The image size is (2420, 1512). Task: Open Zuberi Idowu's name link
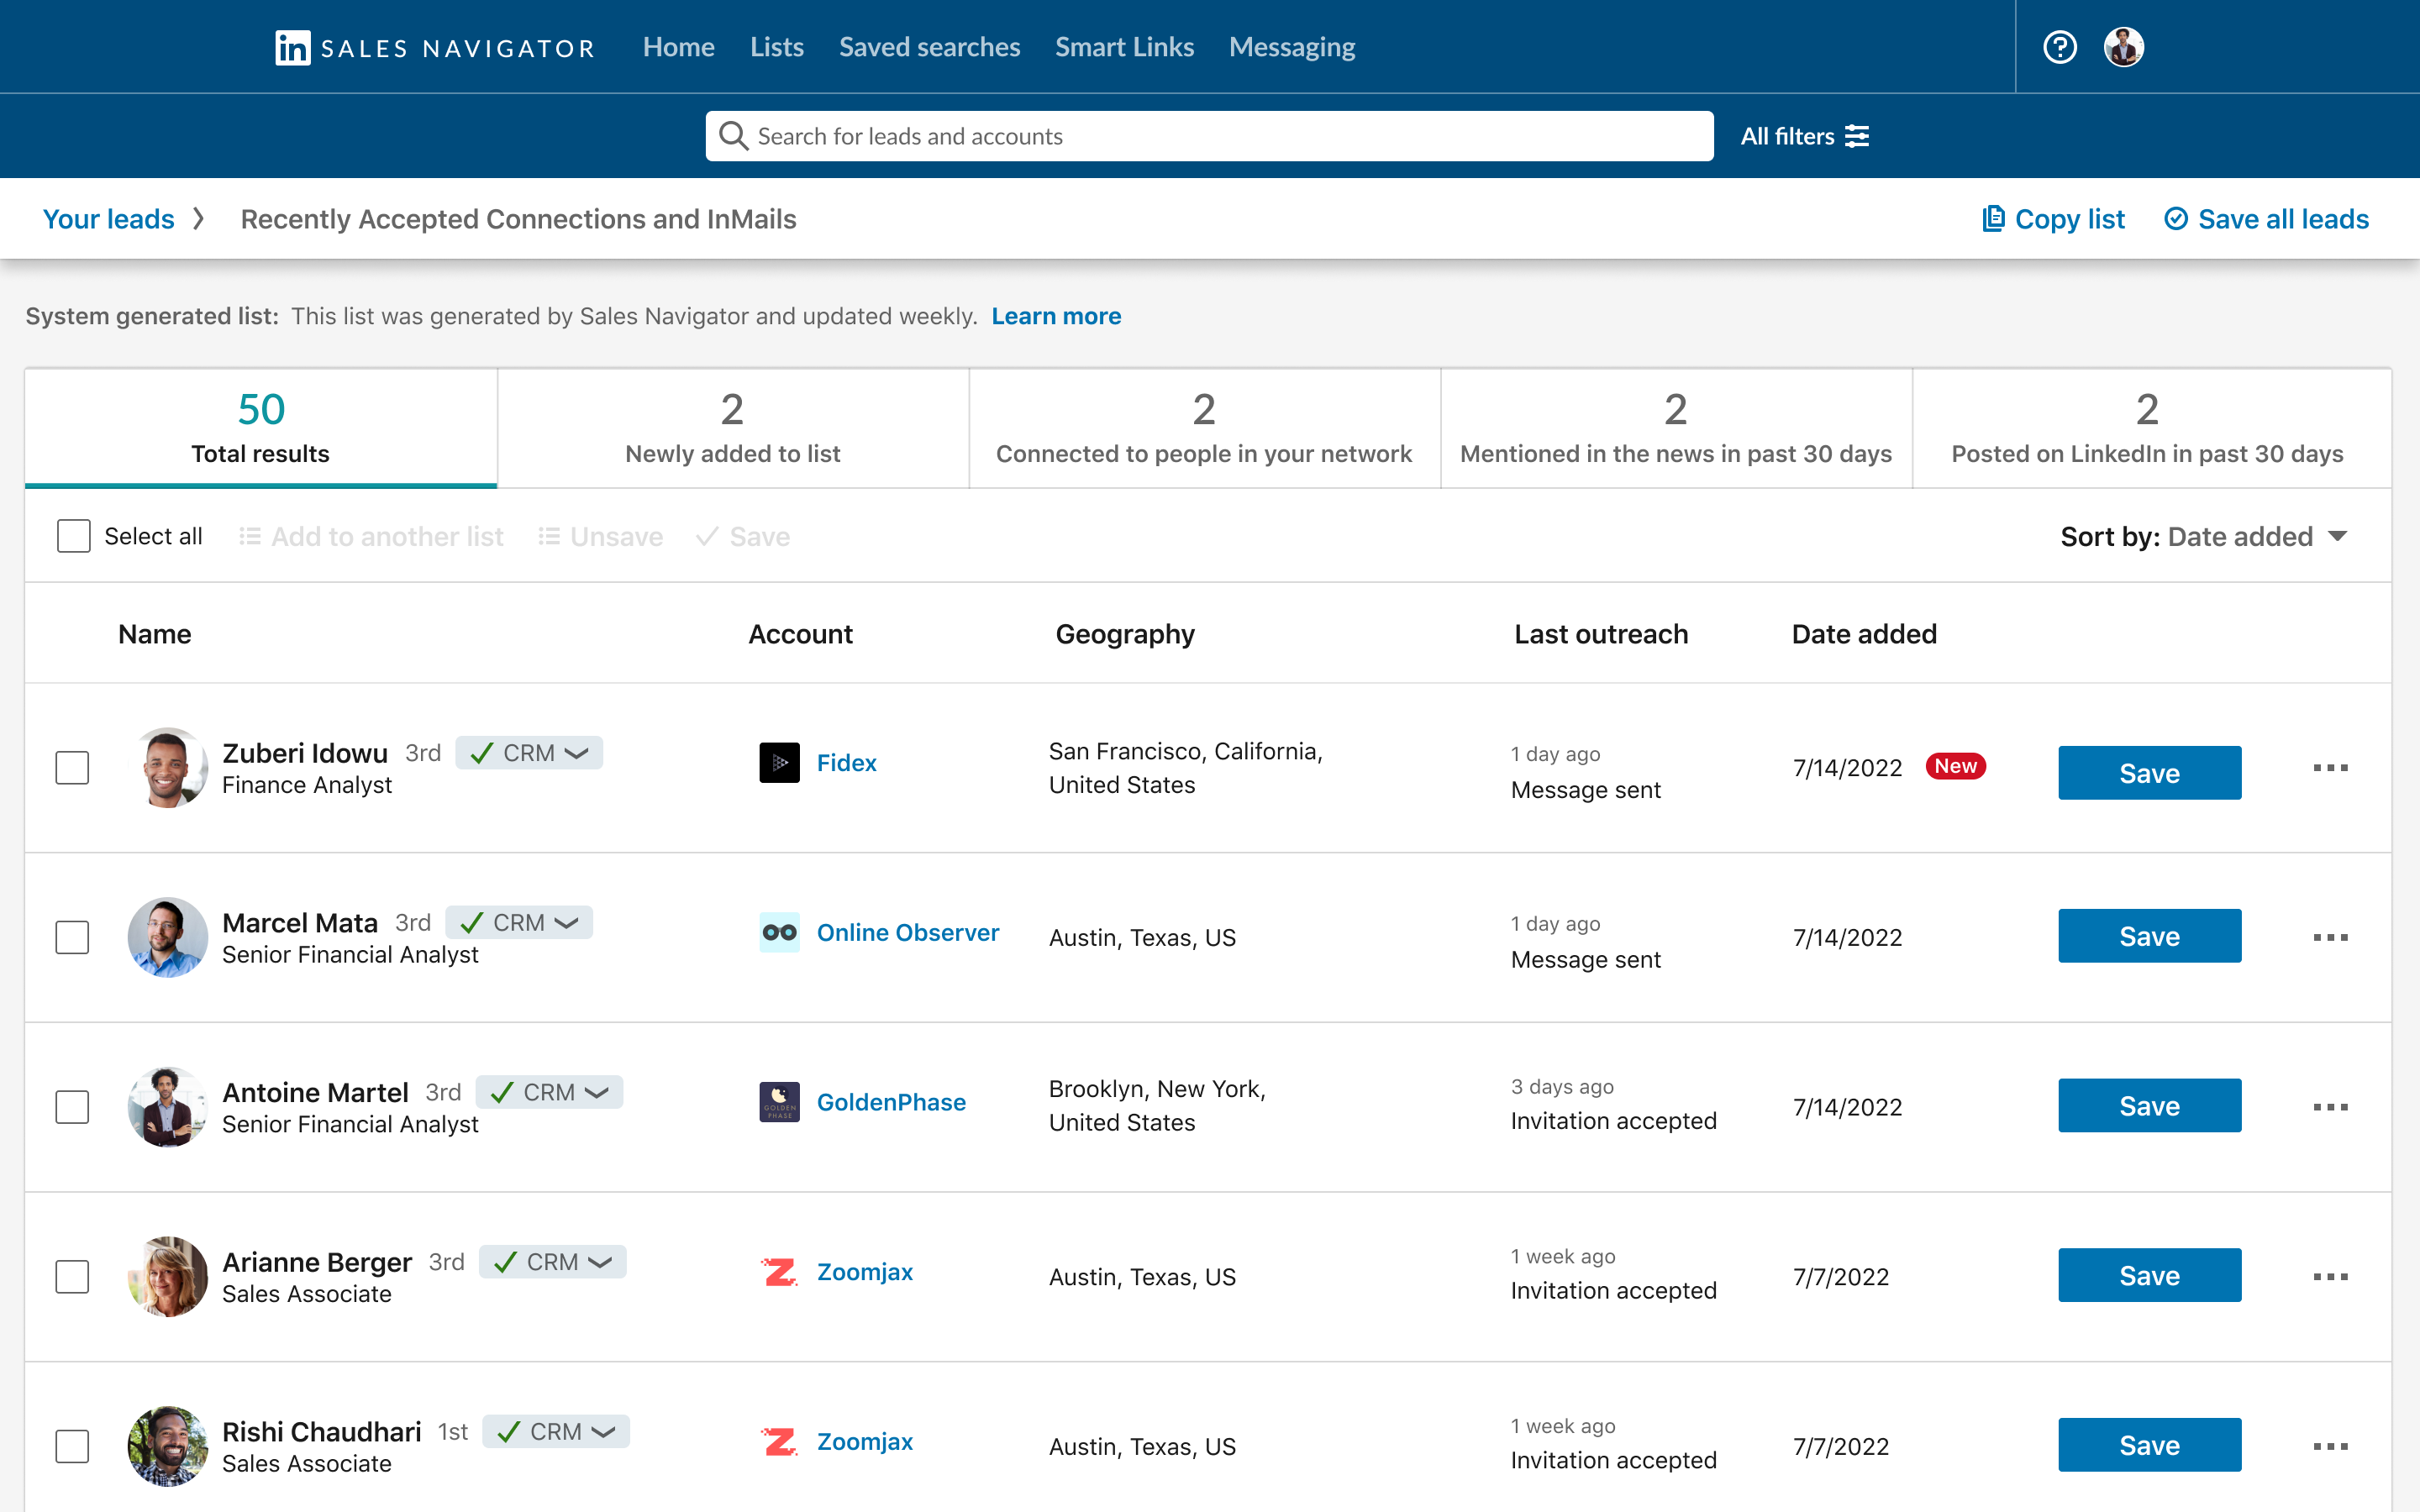(x=305, y=753)
